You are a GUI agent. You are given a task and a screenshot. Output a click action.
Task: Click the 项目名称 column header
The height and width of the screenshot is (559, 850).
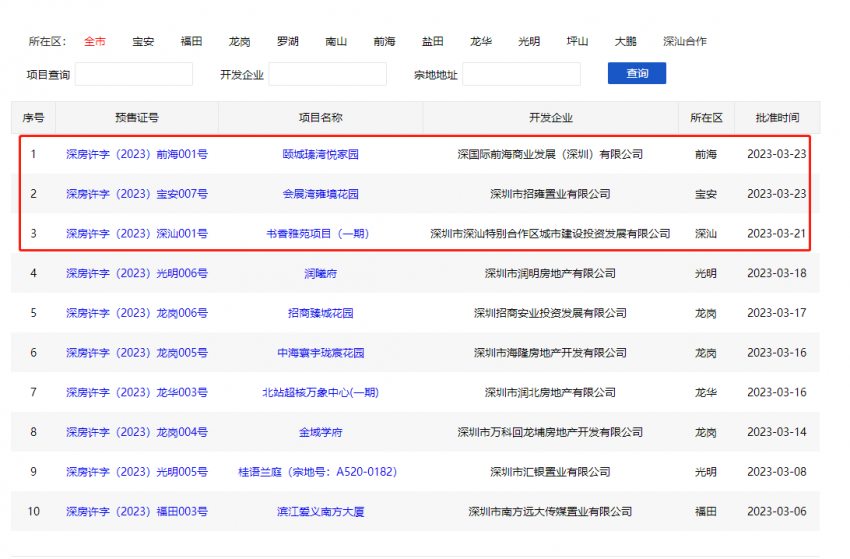[x=320, y=118]
